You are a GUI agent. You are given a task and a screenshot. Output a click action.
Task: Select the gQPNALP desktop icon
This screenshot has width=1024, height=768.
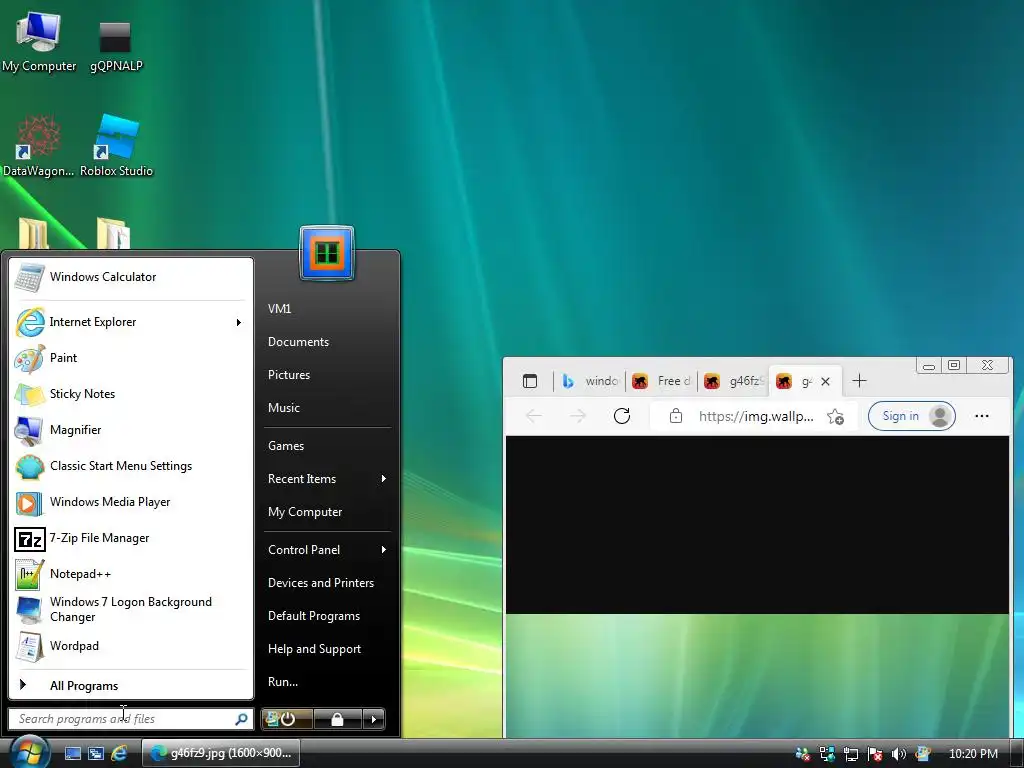(x=116, y=44)
